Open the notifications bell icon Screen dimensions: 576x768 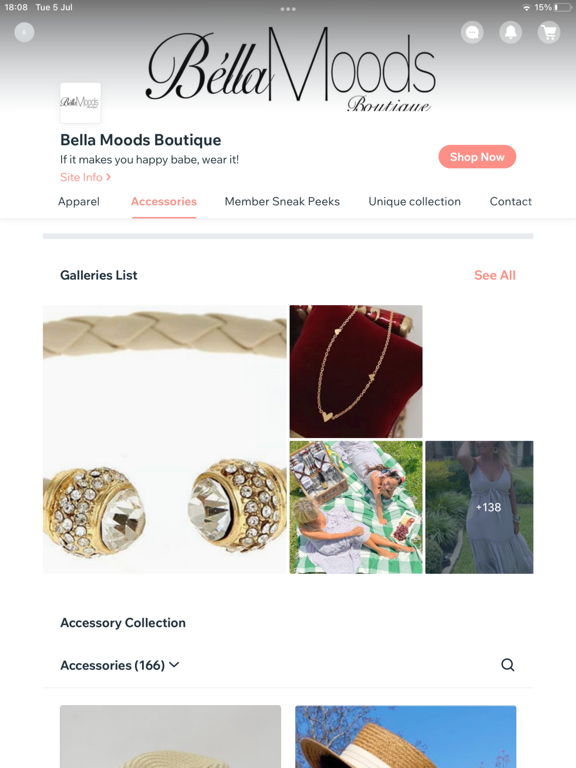(510, 32)
